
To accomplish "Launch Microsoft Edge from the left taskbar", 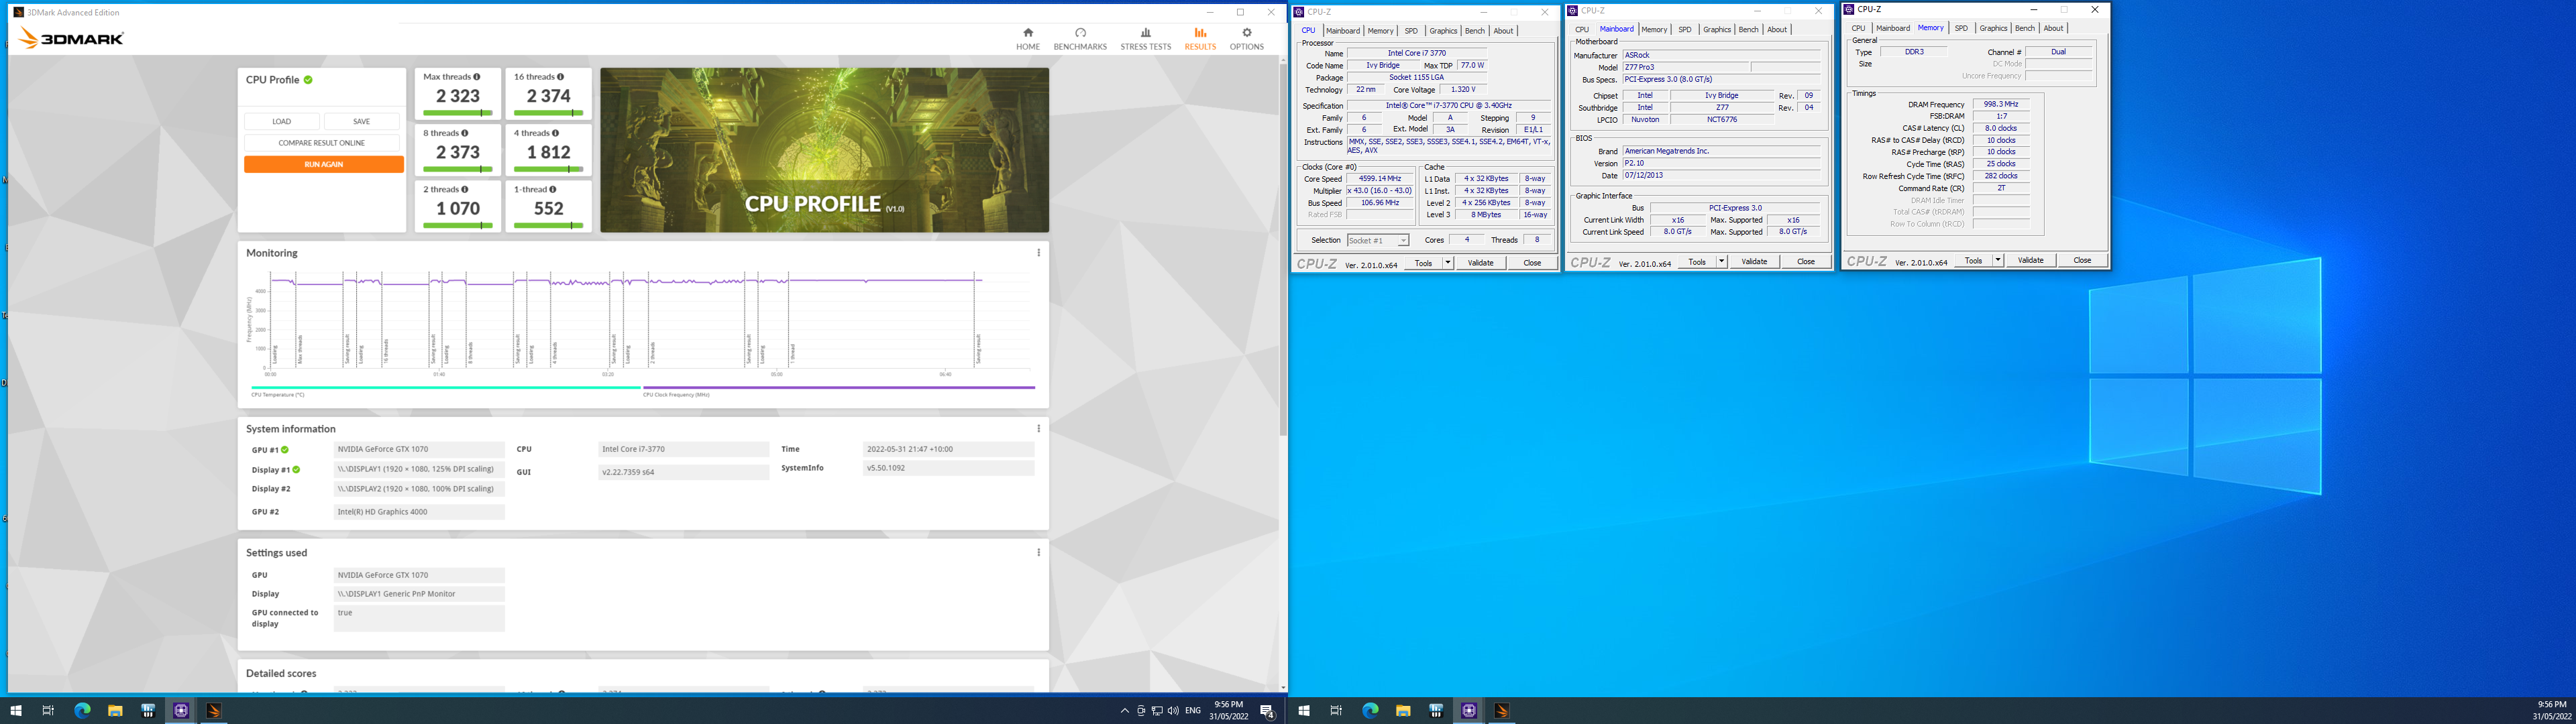I will tap(82, 711).
